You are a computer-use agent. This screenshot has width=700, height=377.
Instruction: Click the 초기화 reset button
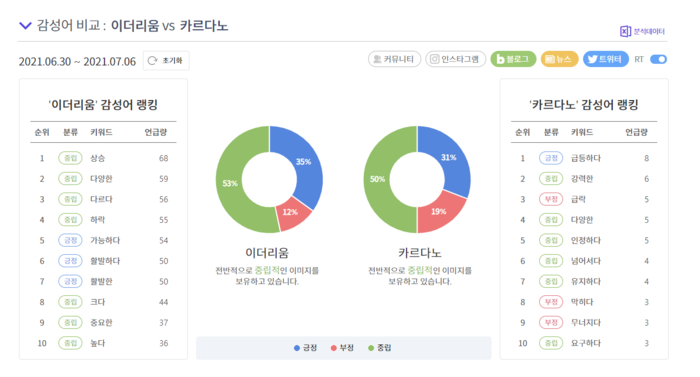[166, 61]
